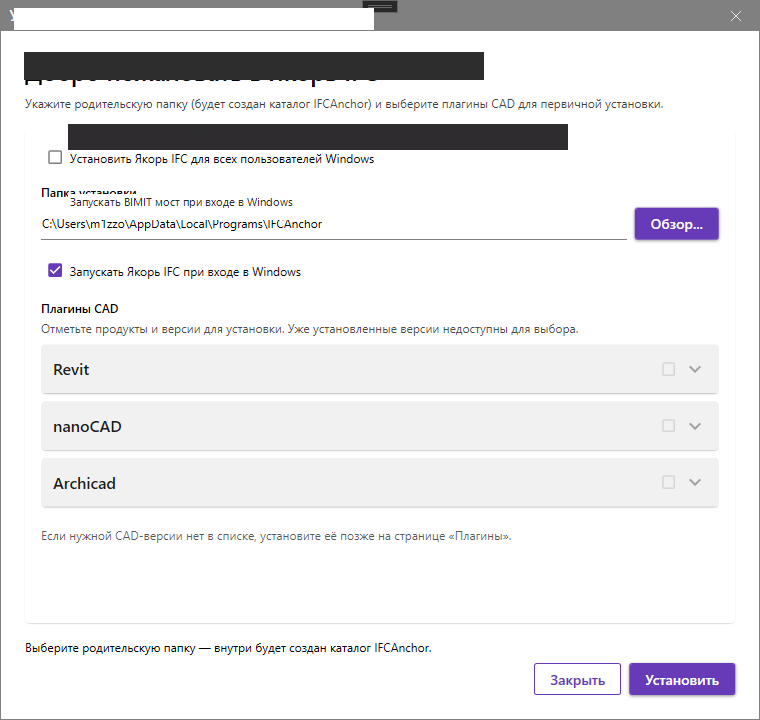
Task: Click the Установить button
Action: coord(682,679)
